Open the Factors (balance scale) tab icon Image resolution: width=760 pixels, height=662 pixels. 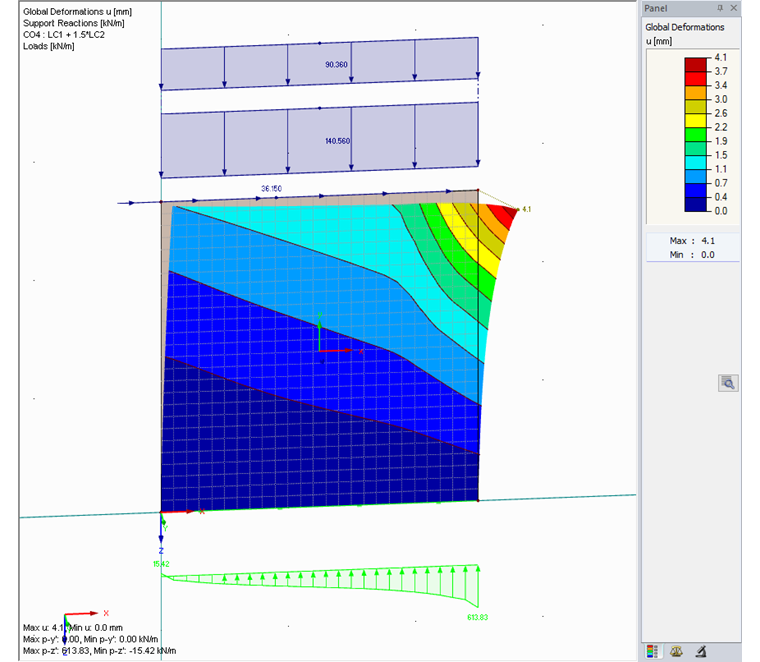(677, 651)
